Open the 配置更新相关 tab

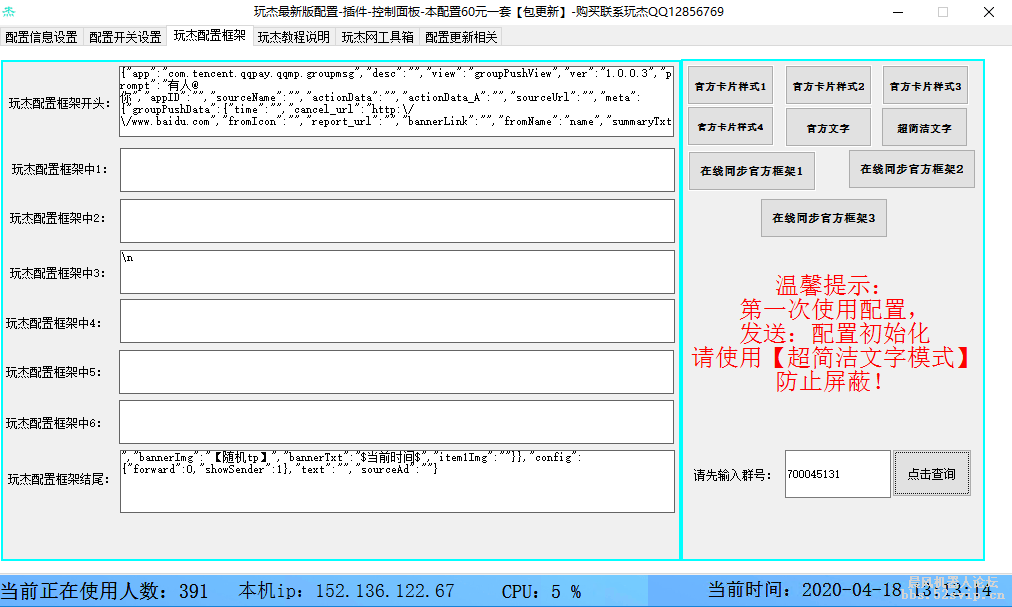(x=461, y=37)
